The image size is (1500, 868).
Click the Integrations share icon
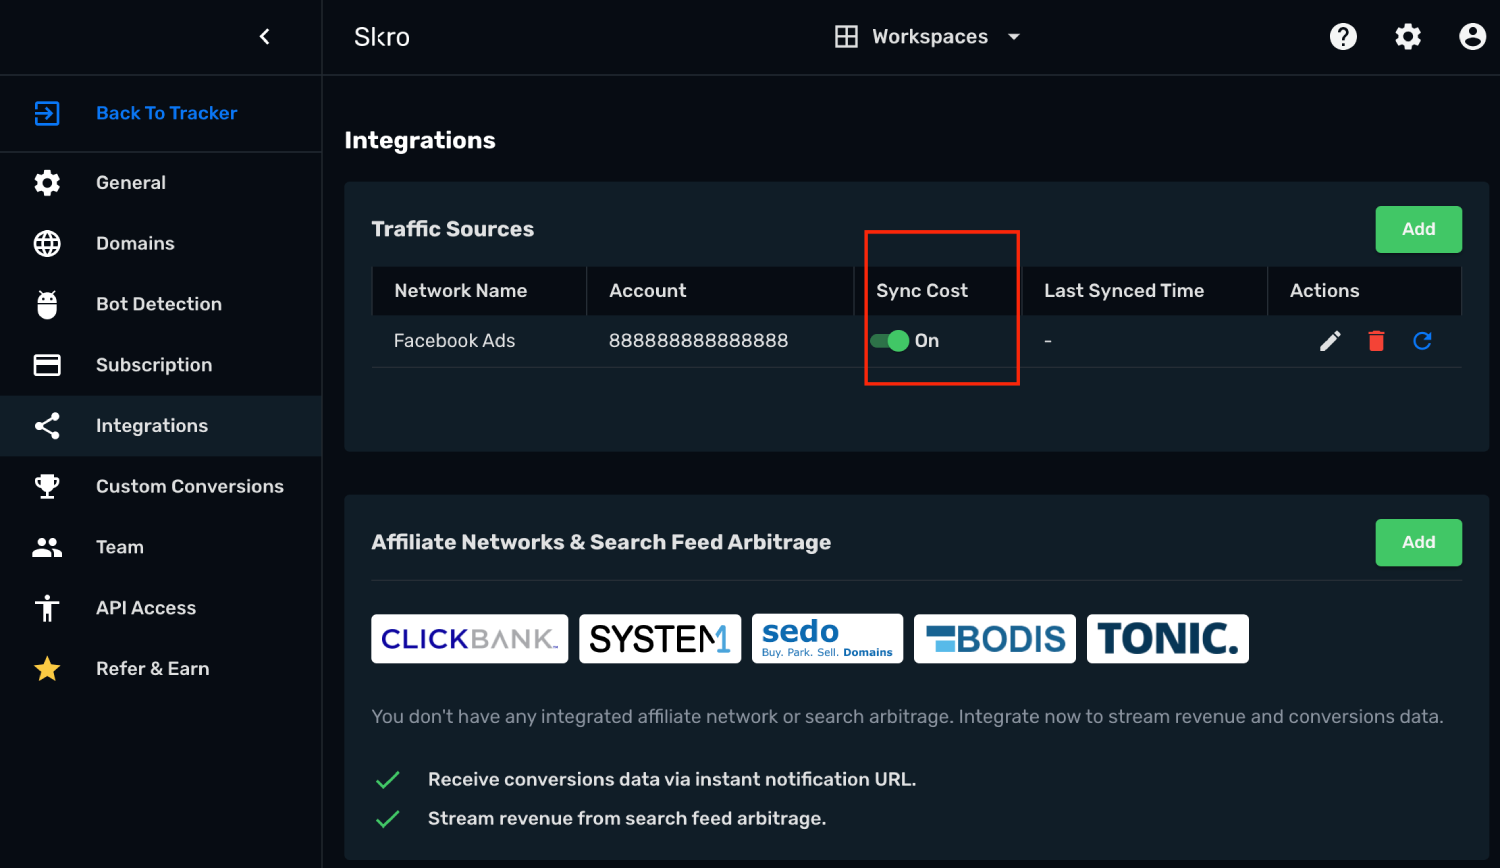(47, 426)
